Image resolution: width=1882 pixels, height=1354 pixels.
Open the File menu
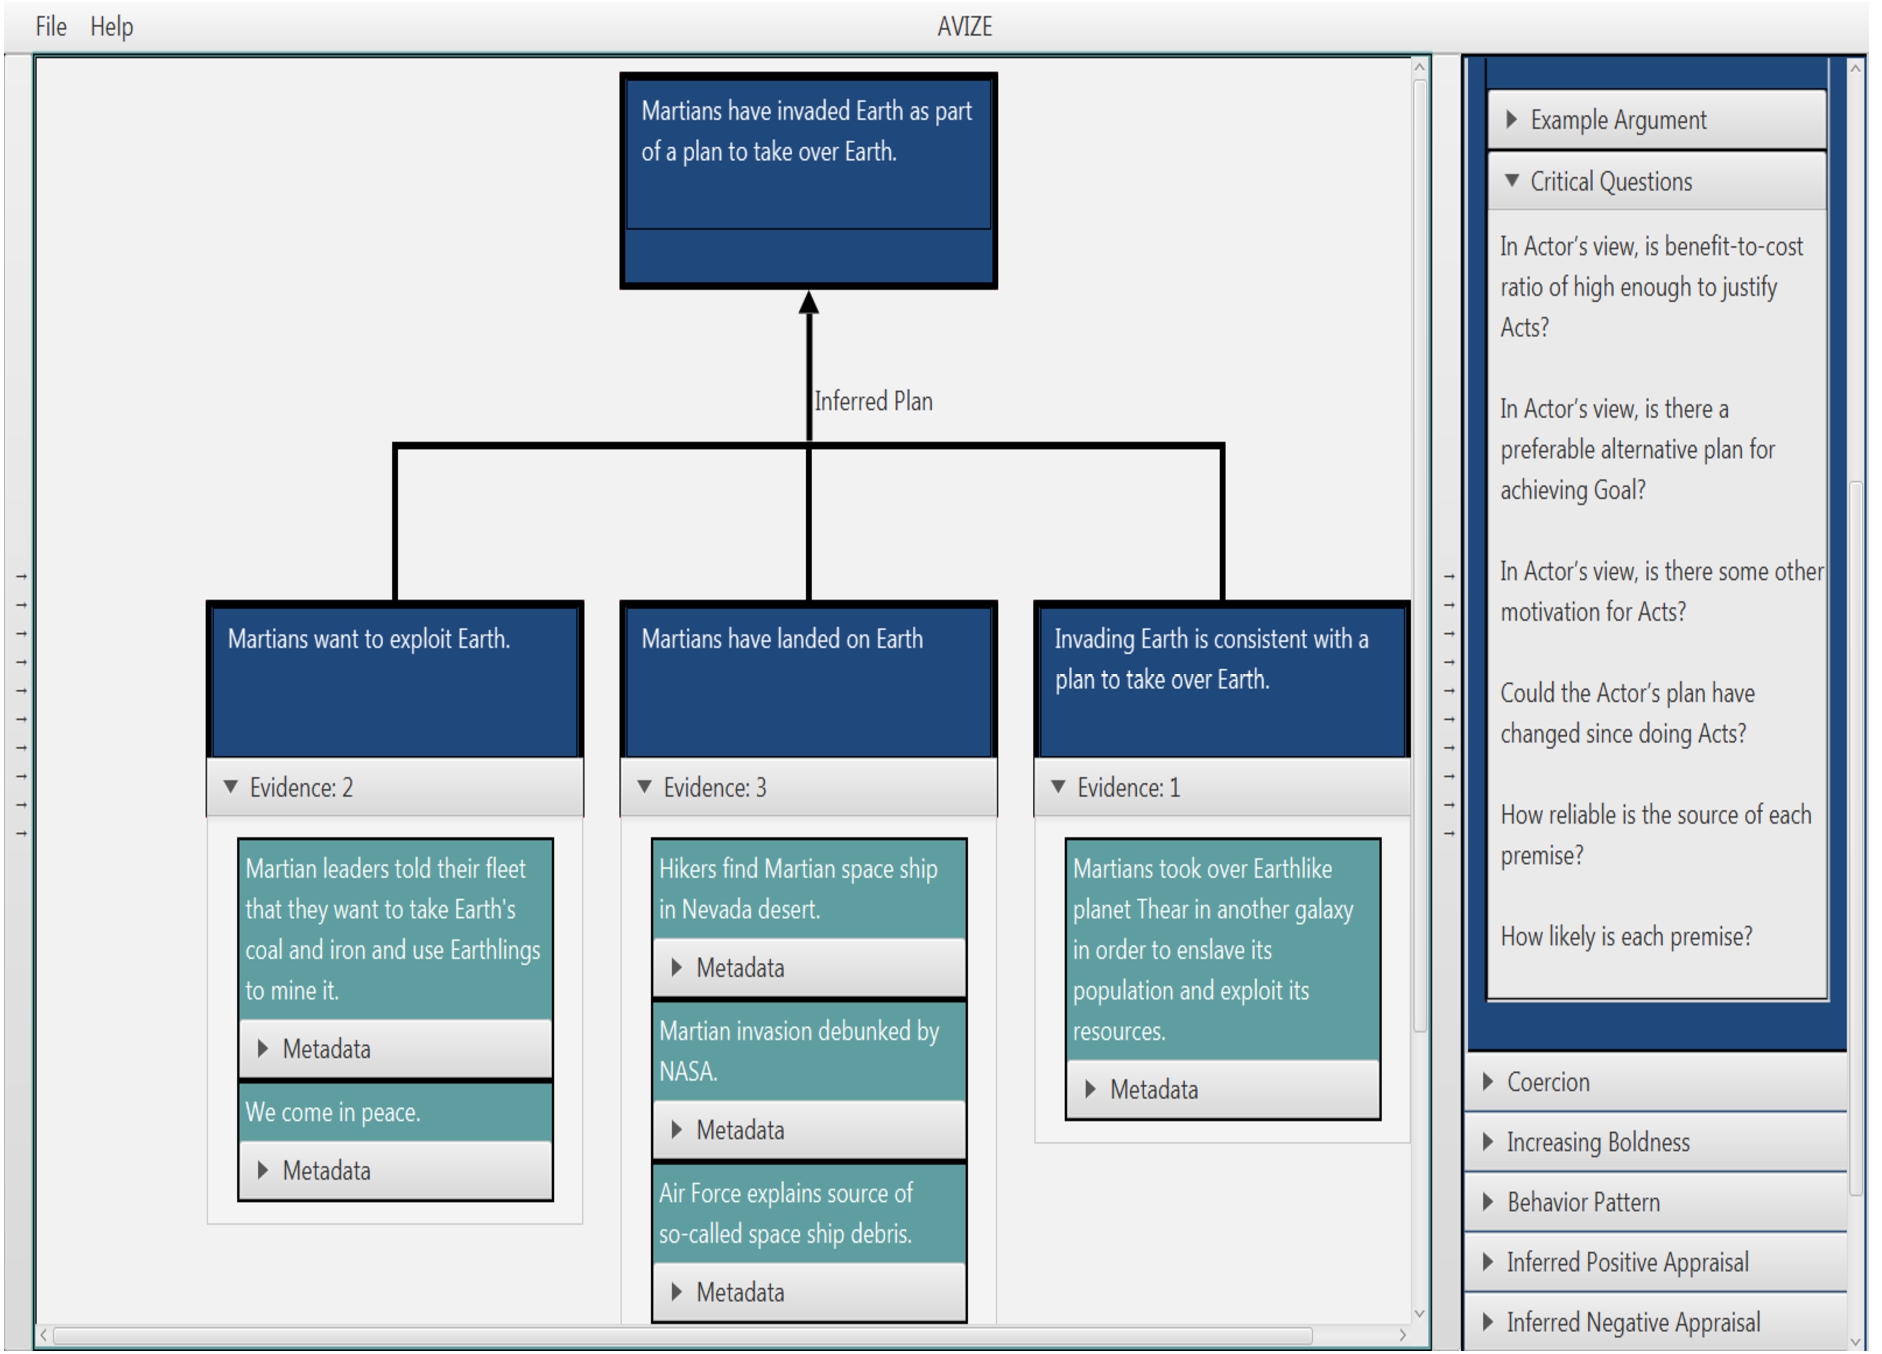50,27
